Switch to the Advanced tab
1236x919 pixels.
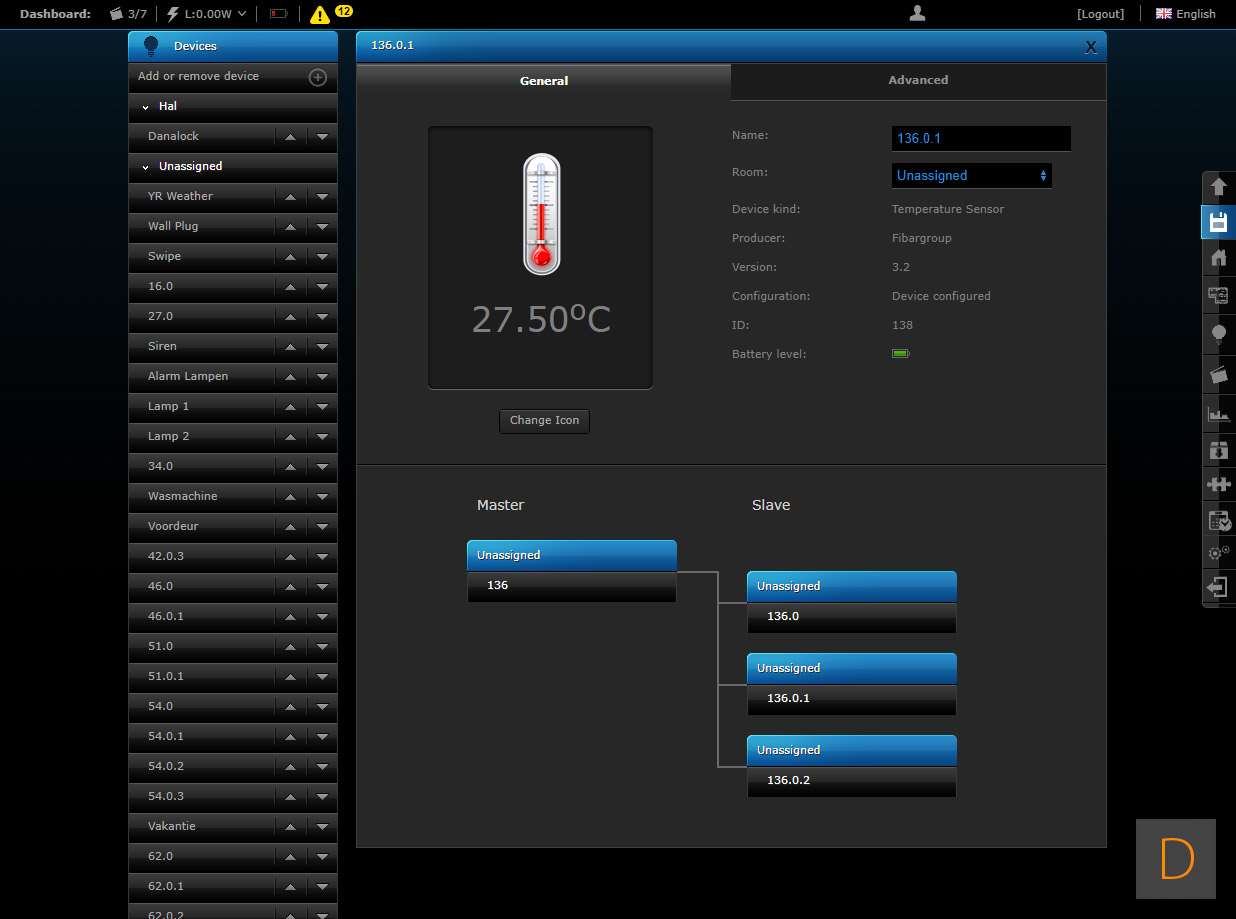(x=918, y=80)
